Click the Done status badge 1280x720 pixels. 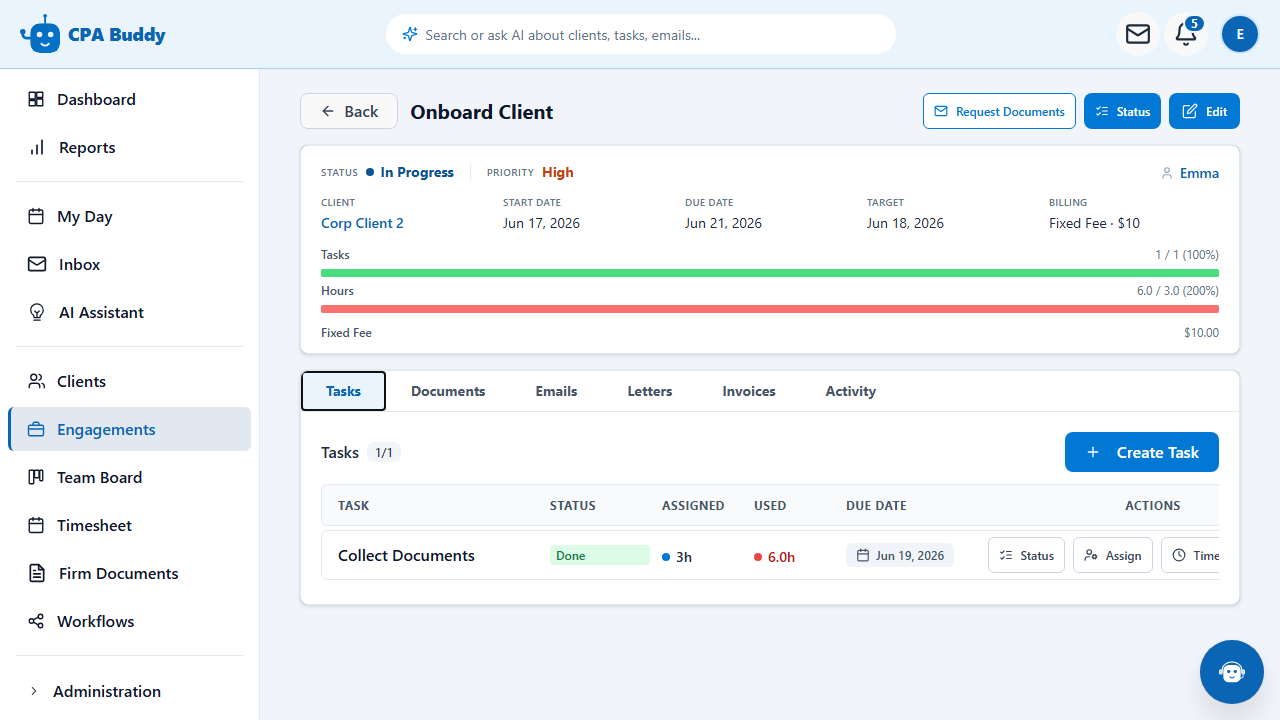(x=600, y=555)
